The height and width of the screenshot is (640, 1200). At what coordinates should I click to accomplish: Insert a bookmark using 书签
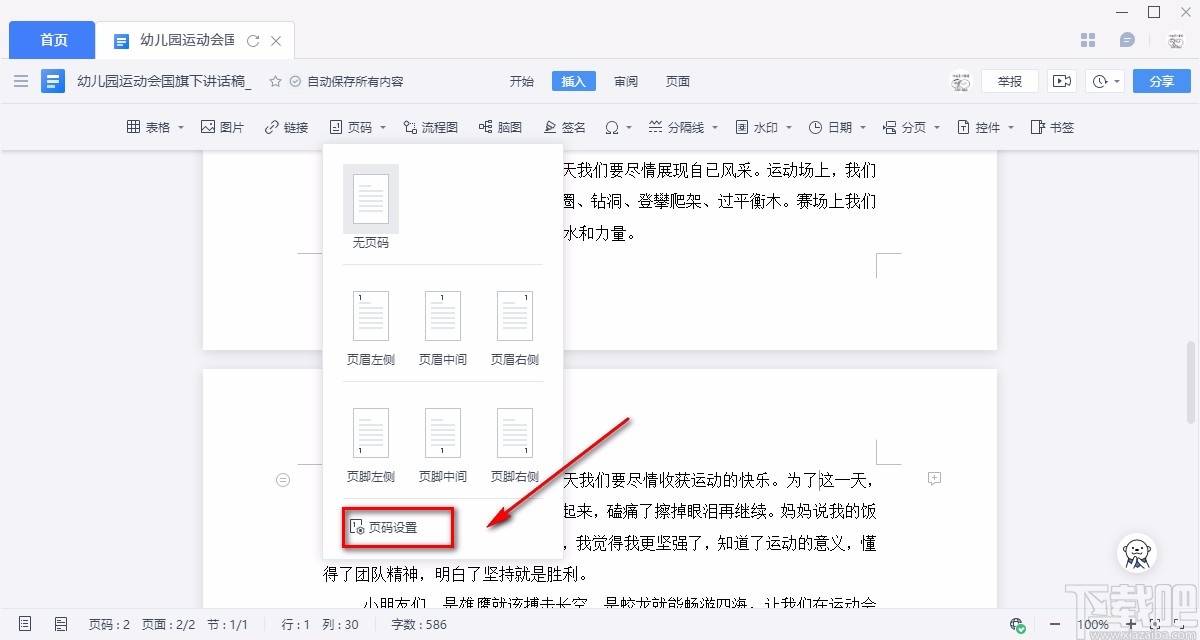pyautogui.click(x=1052, y=127)
